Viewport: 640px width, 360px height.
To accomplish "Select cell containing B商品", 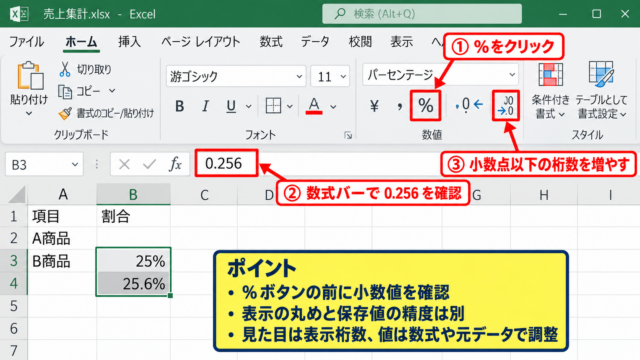I will [x=62, y=261].
